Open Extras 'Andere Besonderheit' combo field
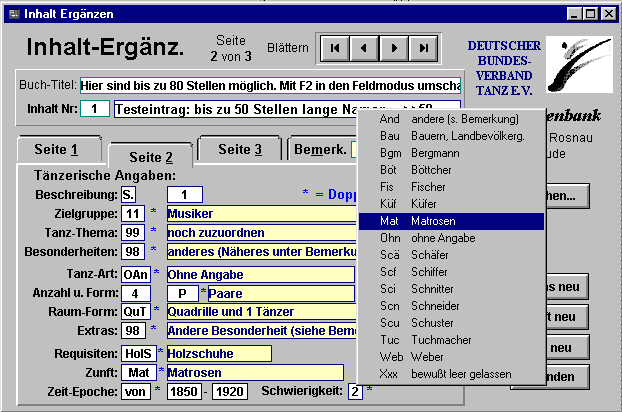 coord(262,331)
